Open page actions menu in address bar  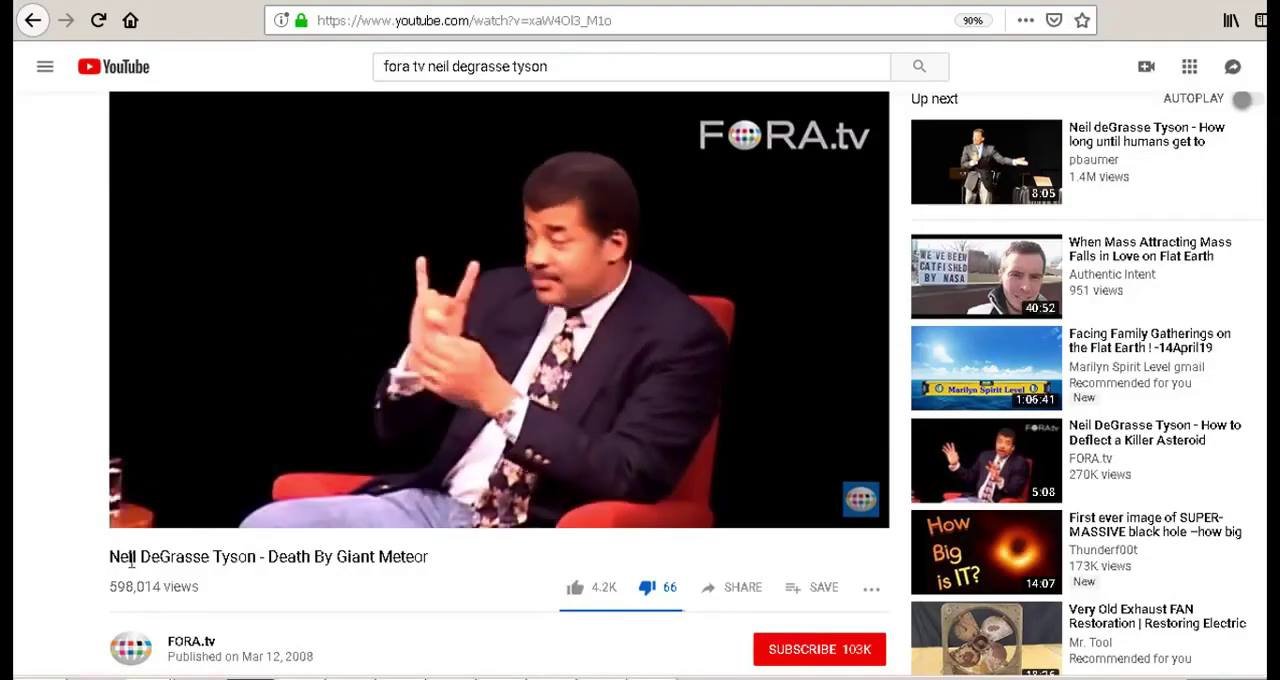click(x=1025, y=20)
